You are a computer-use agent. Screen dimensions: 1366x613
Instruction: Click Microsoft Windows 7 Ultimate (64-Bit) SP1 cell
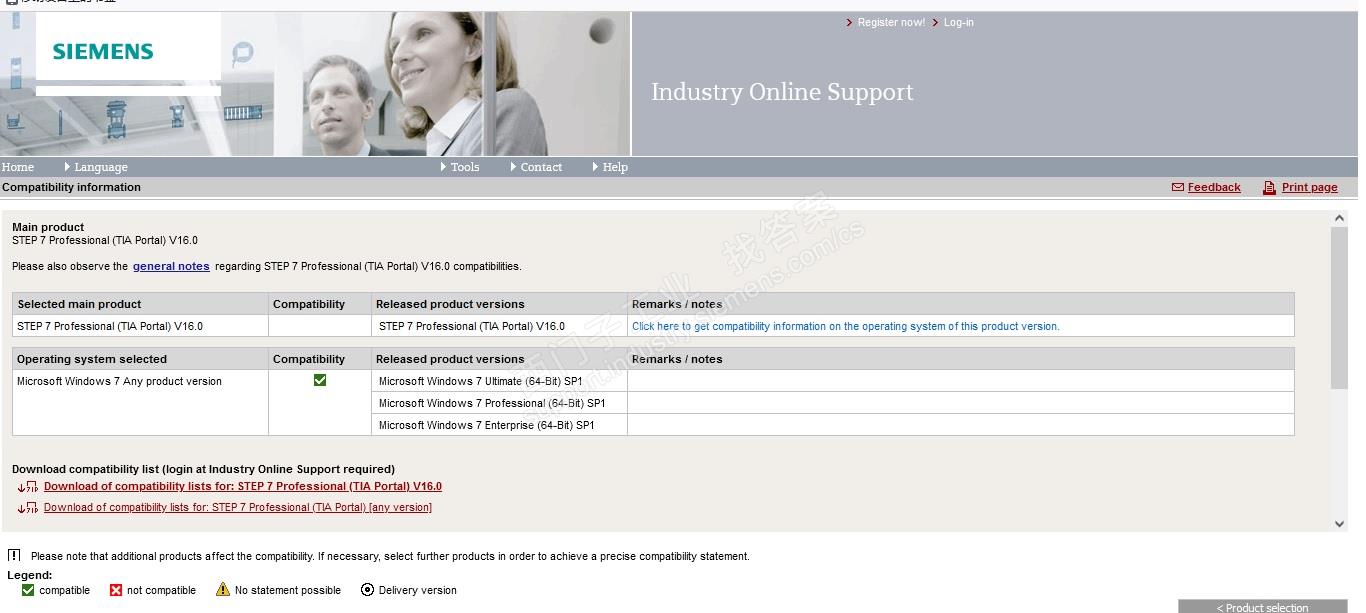tap(499, 381)
